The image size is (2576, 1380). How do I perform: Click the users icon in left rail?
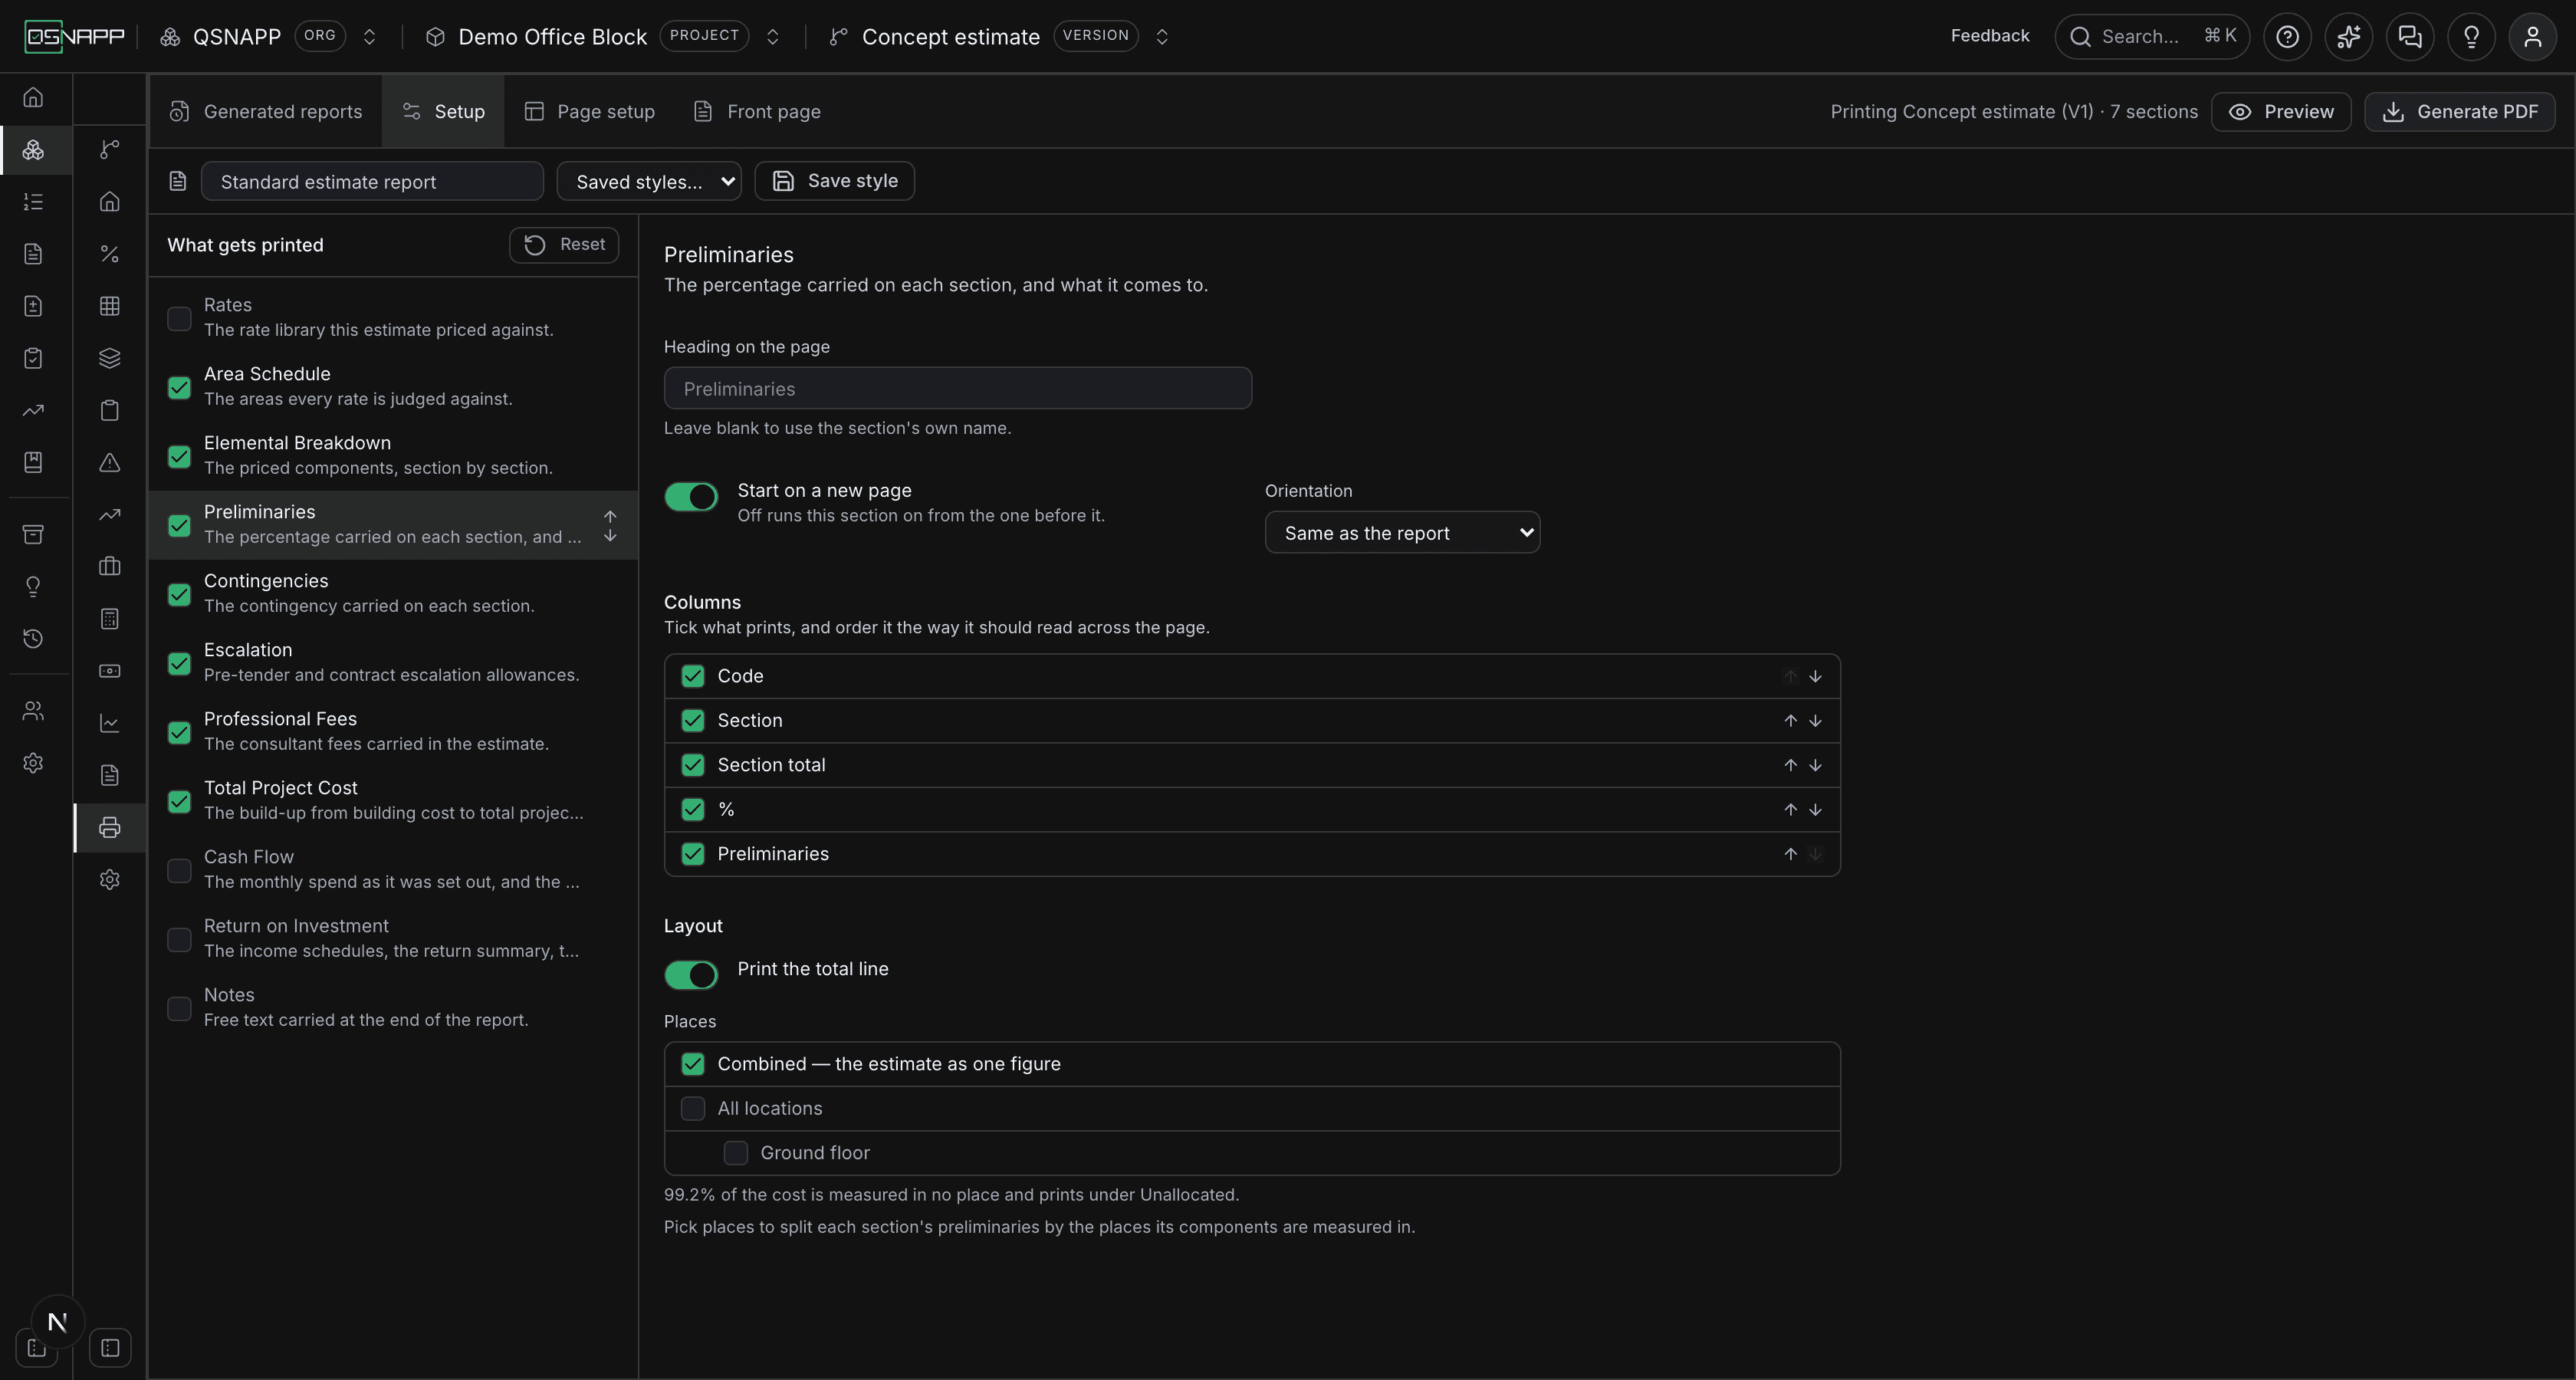[33, 711]
